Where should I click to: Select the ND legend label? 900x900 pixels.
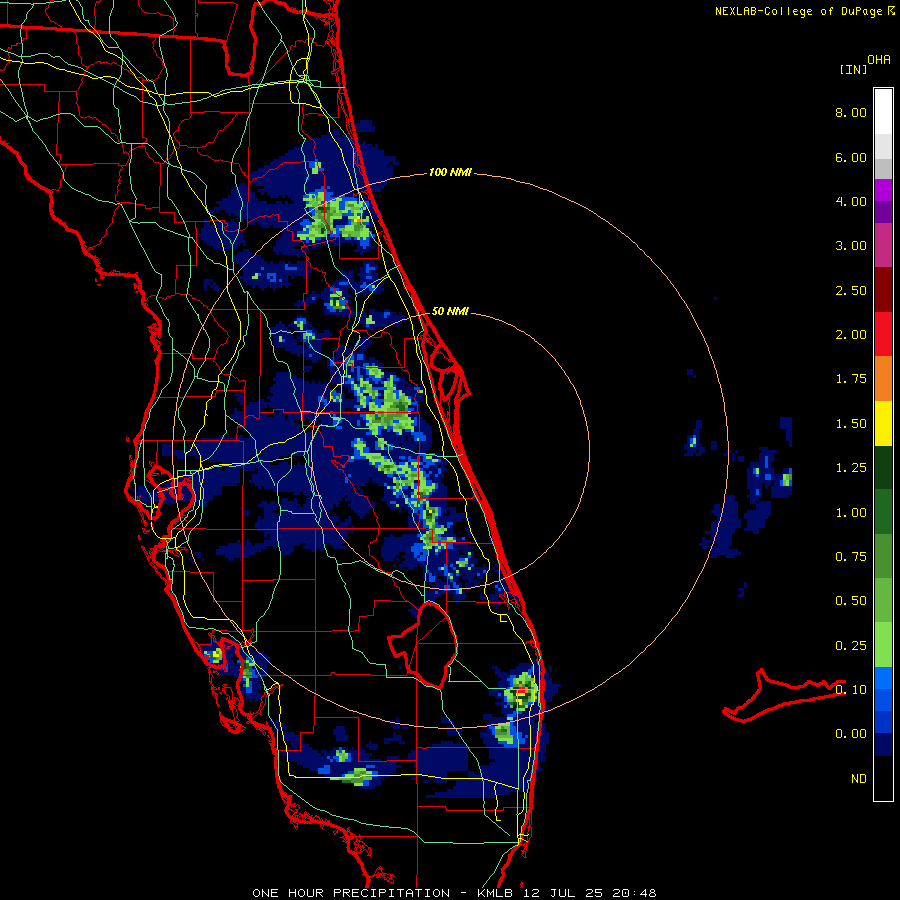(859, 779)
